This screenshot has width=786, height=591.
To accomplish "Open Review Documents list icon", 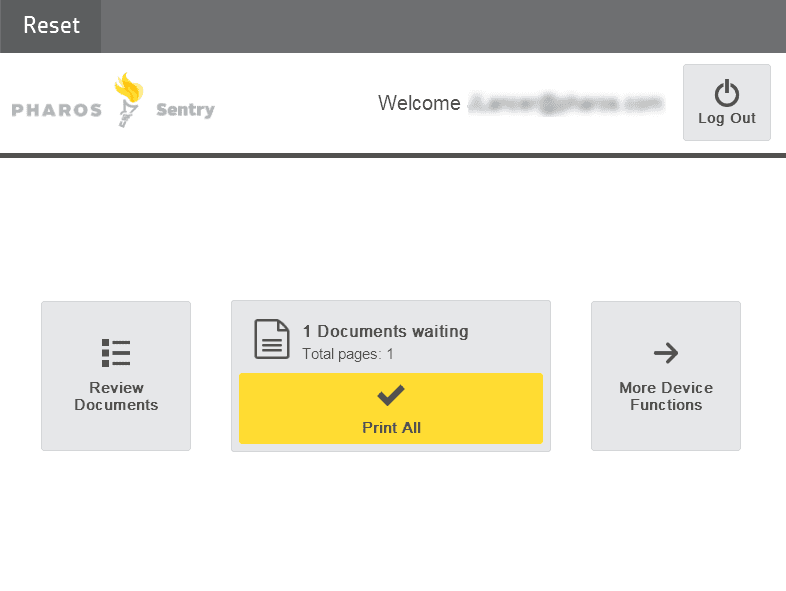I will tap(116, 353).
